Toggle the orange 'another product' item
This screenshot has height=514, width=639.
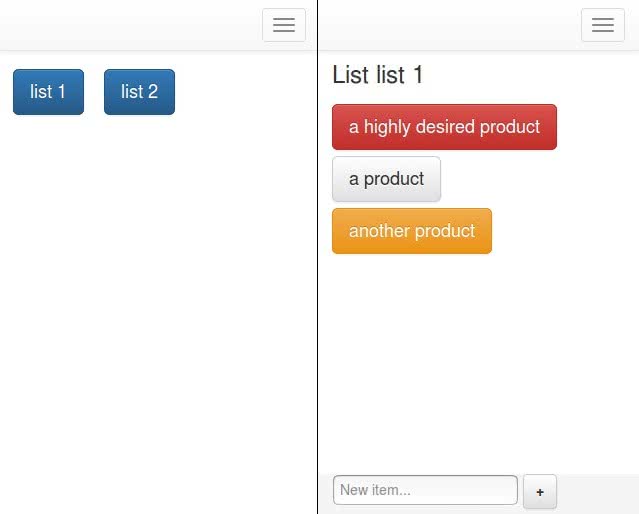(x=412, y=231)
